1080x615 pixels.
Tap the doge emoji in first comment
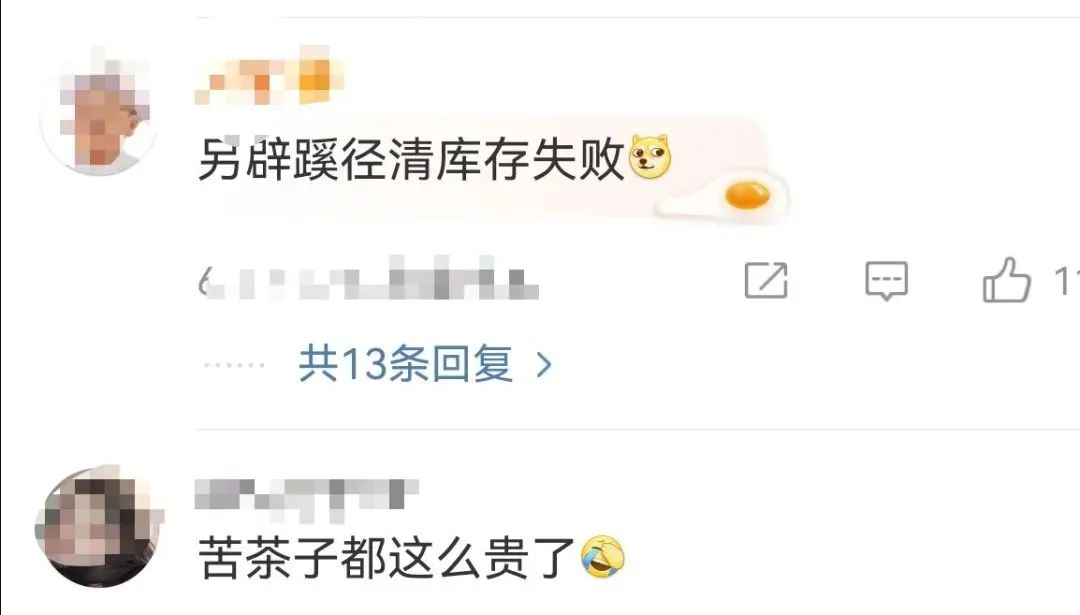650,157
